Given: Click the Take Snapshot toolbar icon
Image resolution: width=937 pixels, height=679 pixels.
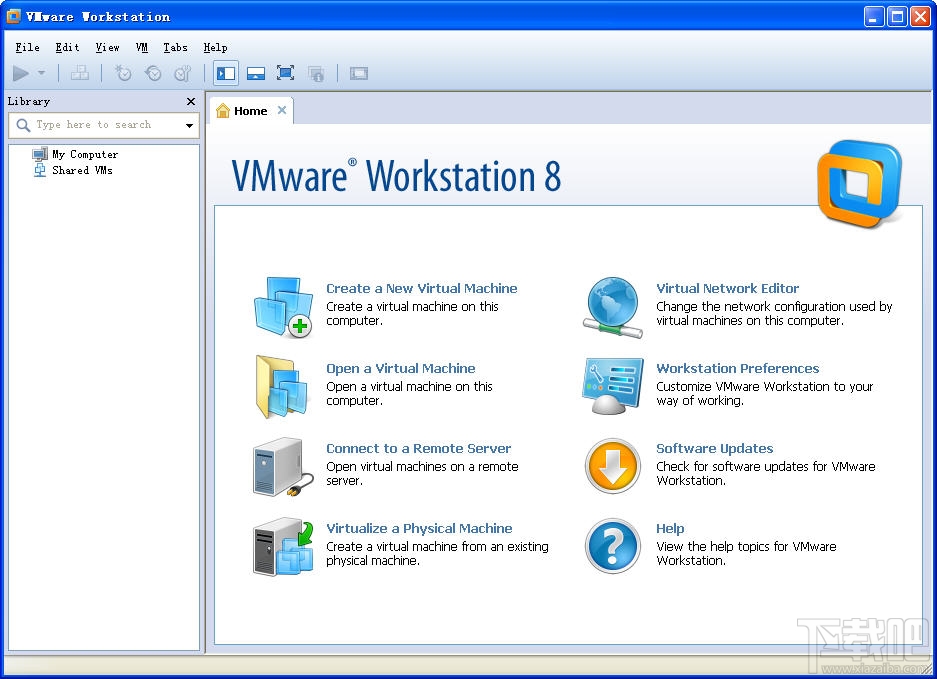Looking at the screenshot, I should pyautogui.click(x=123, y=74).
